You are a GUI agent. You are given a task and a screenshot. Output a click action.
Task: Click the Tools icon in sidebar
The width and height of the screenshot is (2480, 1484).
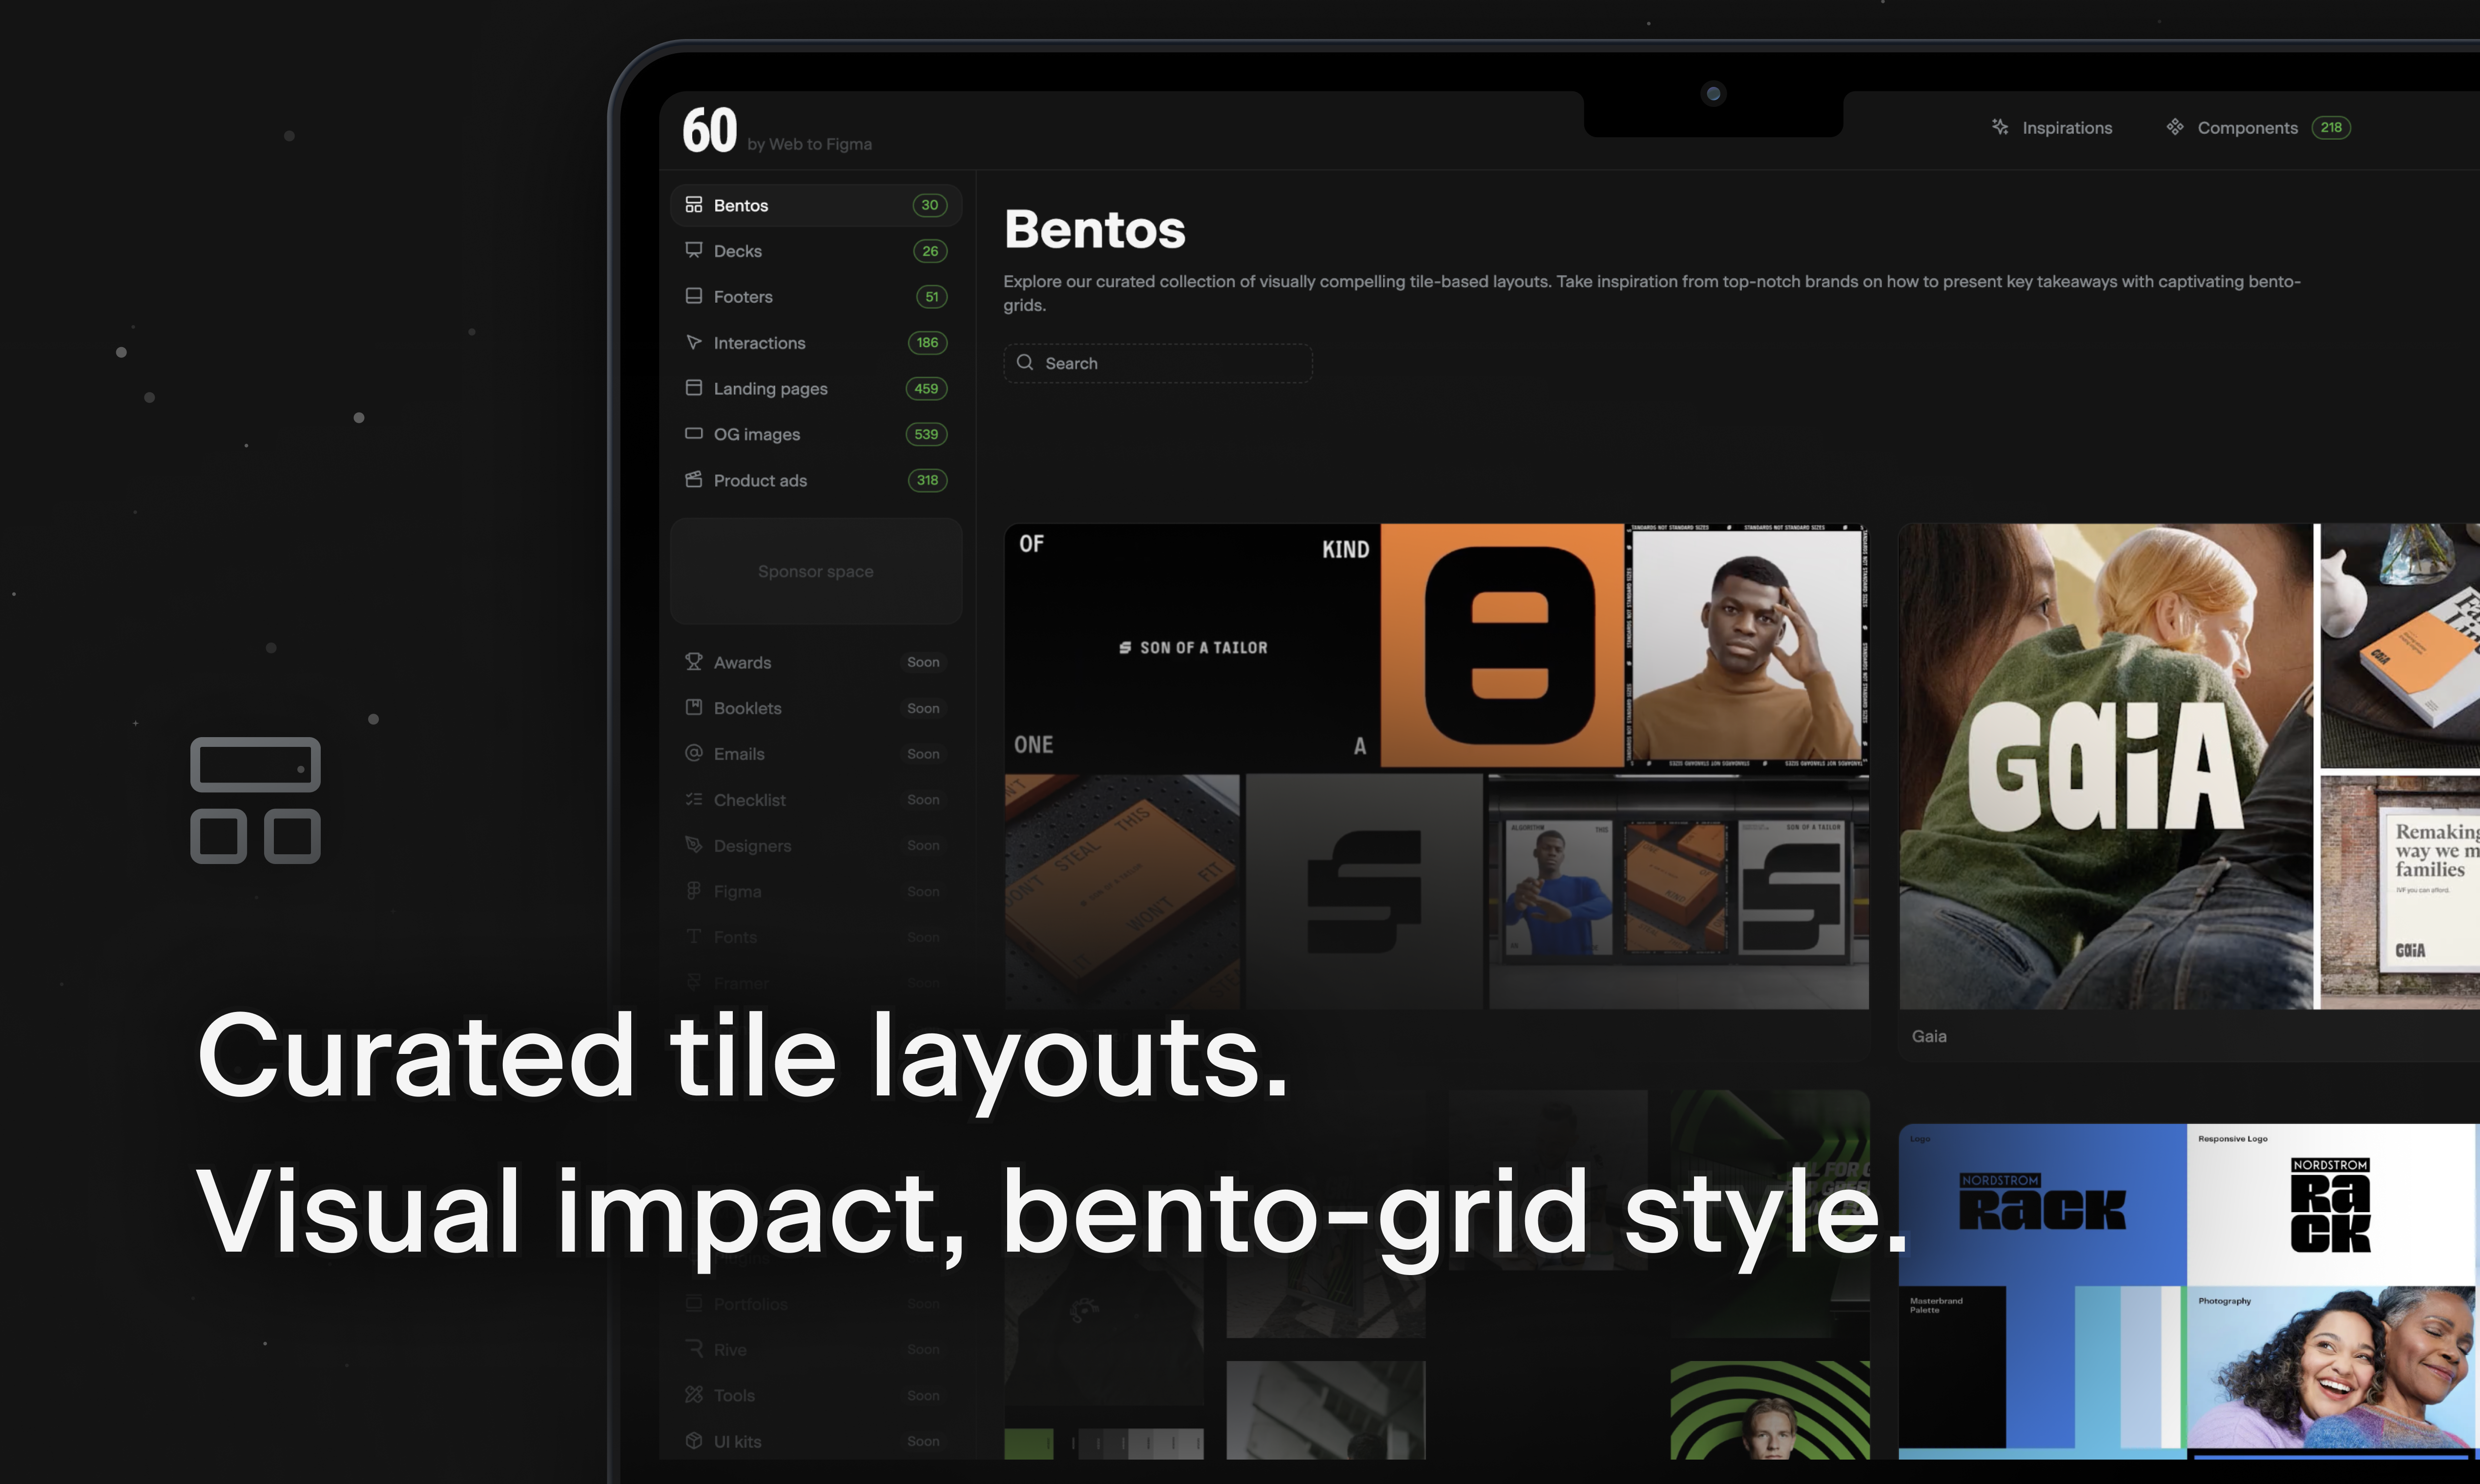[693, 1395]
